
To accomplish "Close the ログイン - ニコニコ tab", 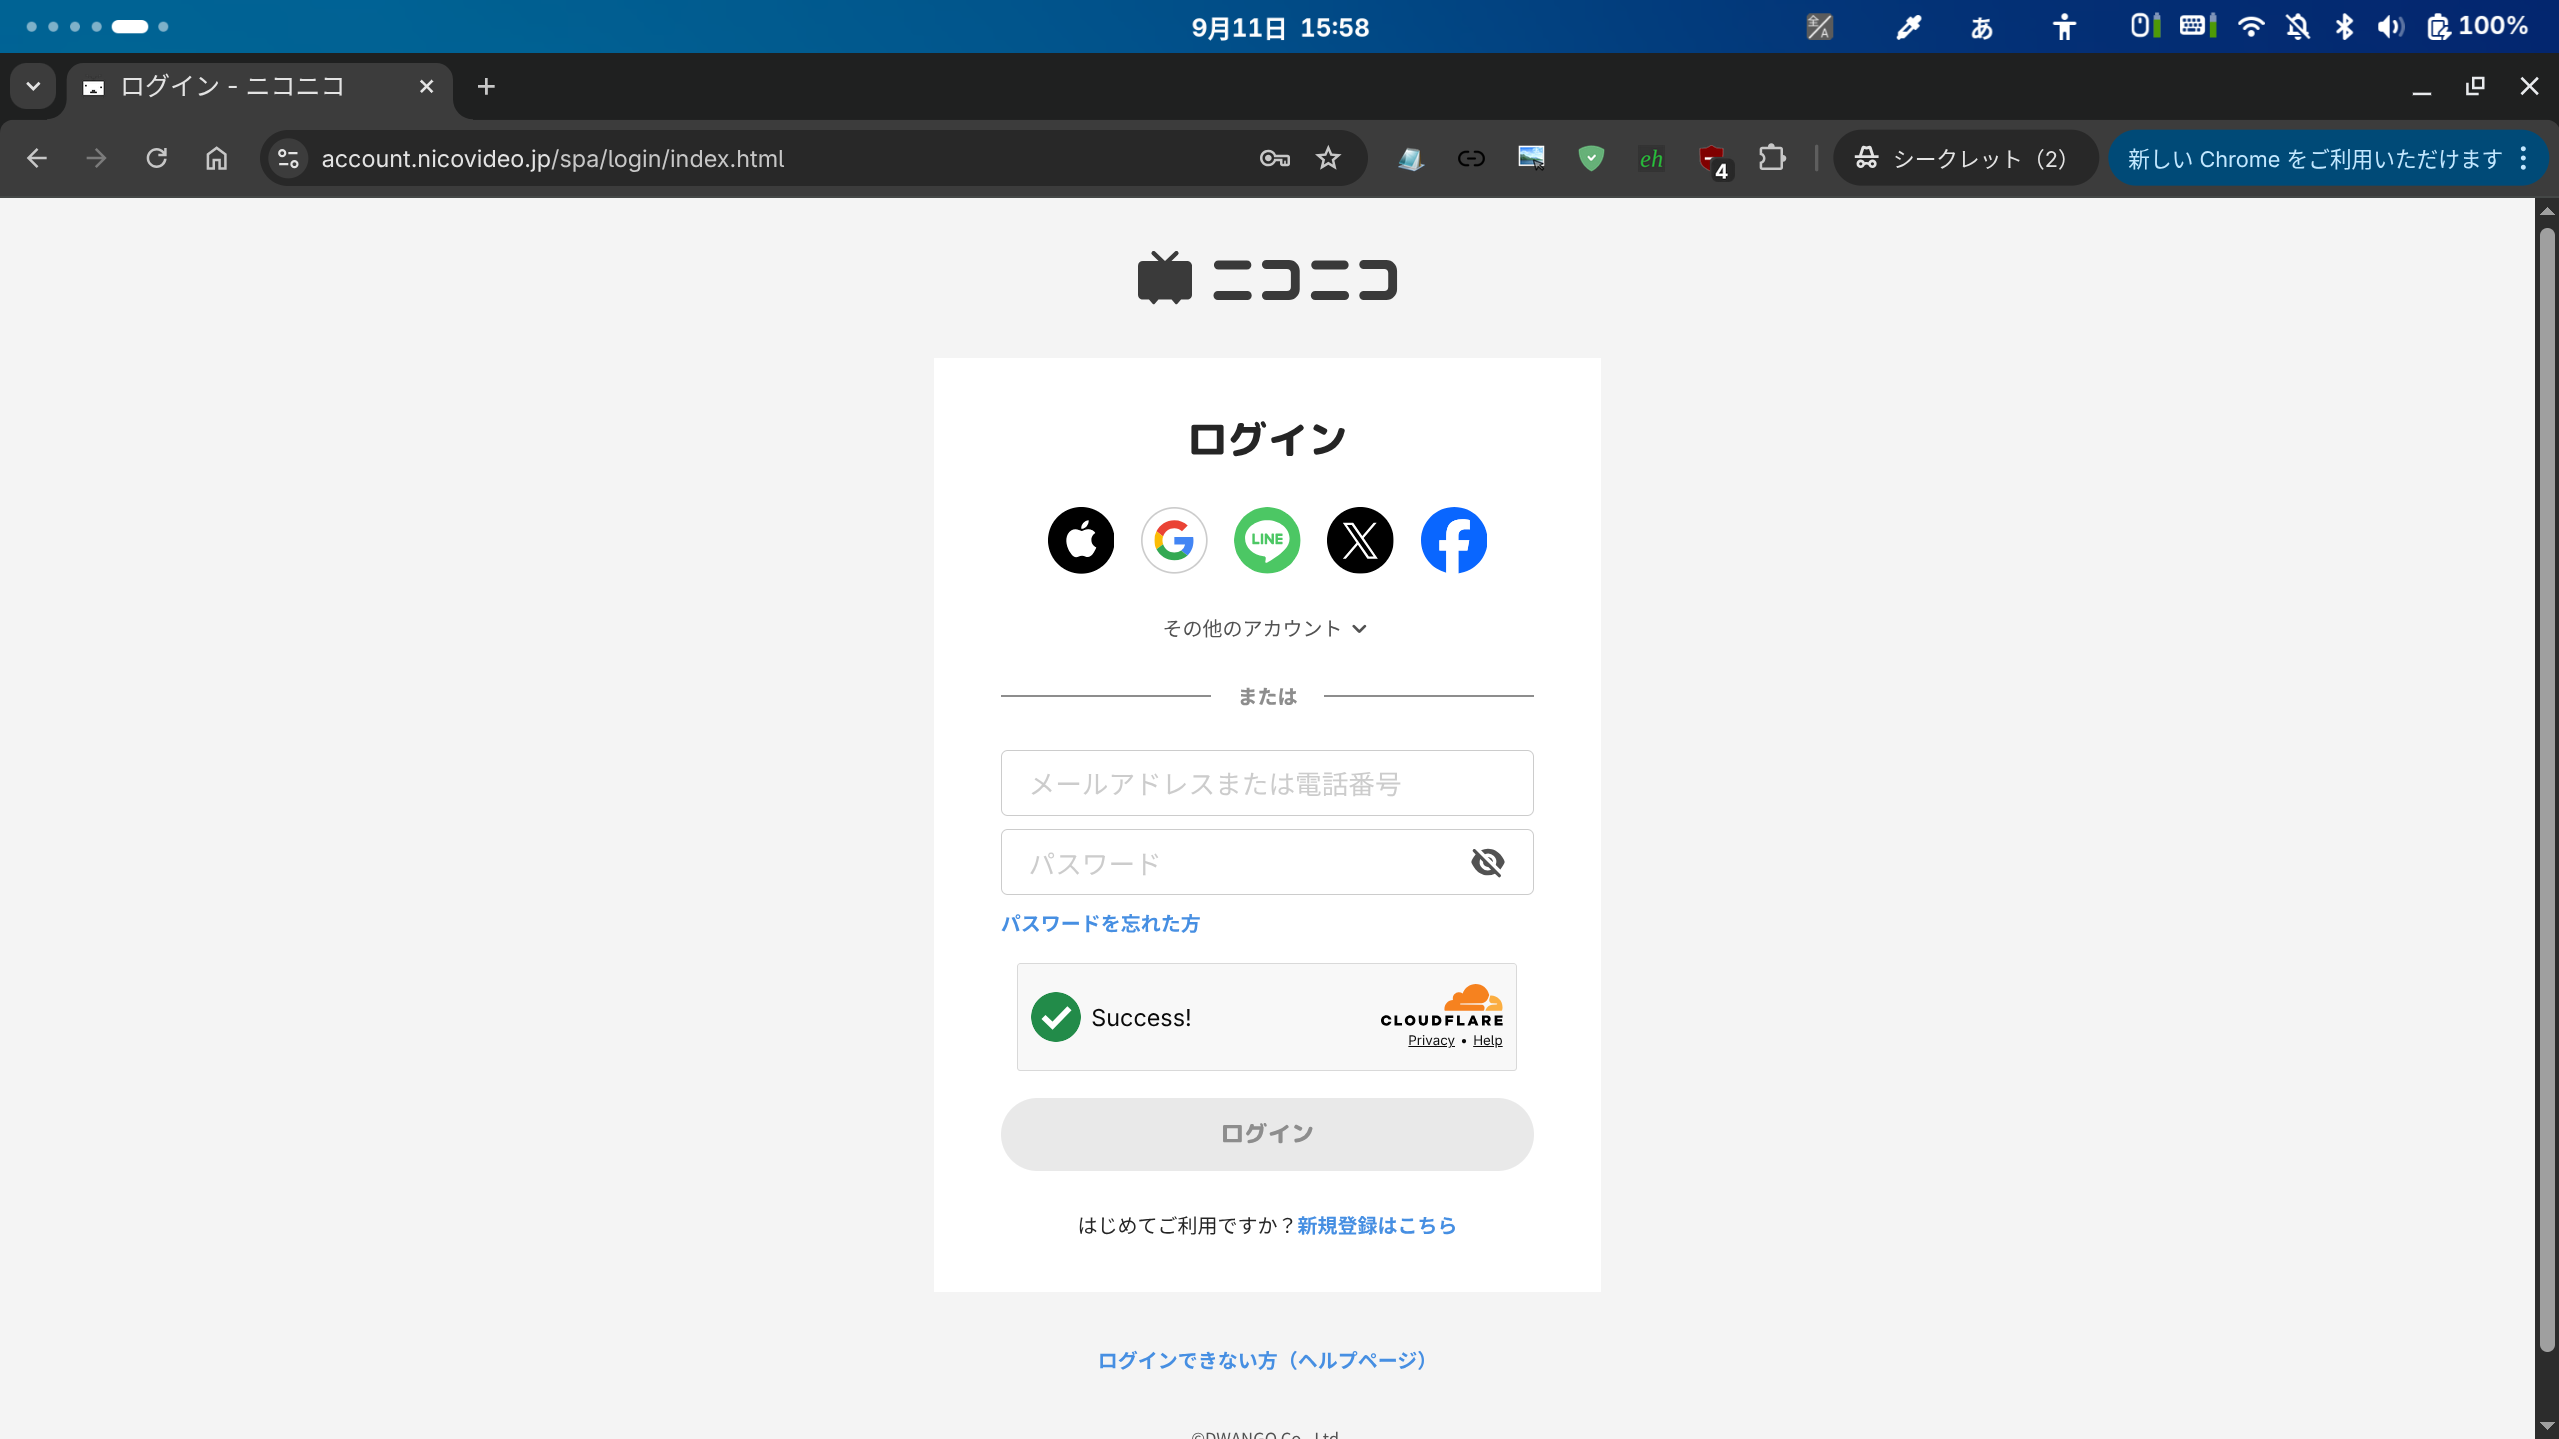I will pos(426,87).
